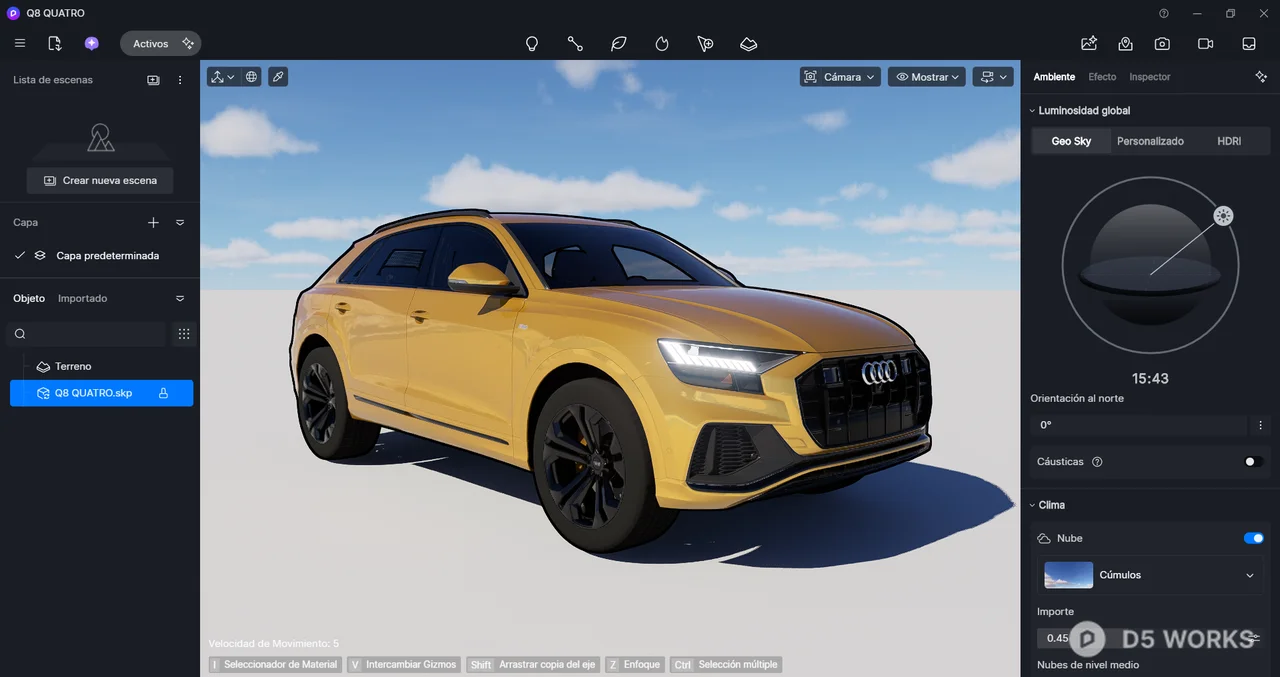Toggle lock icon on Q8 QUATRO.skp

(x=163, y=393)
